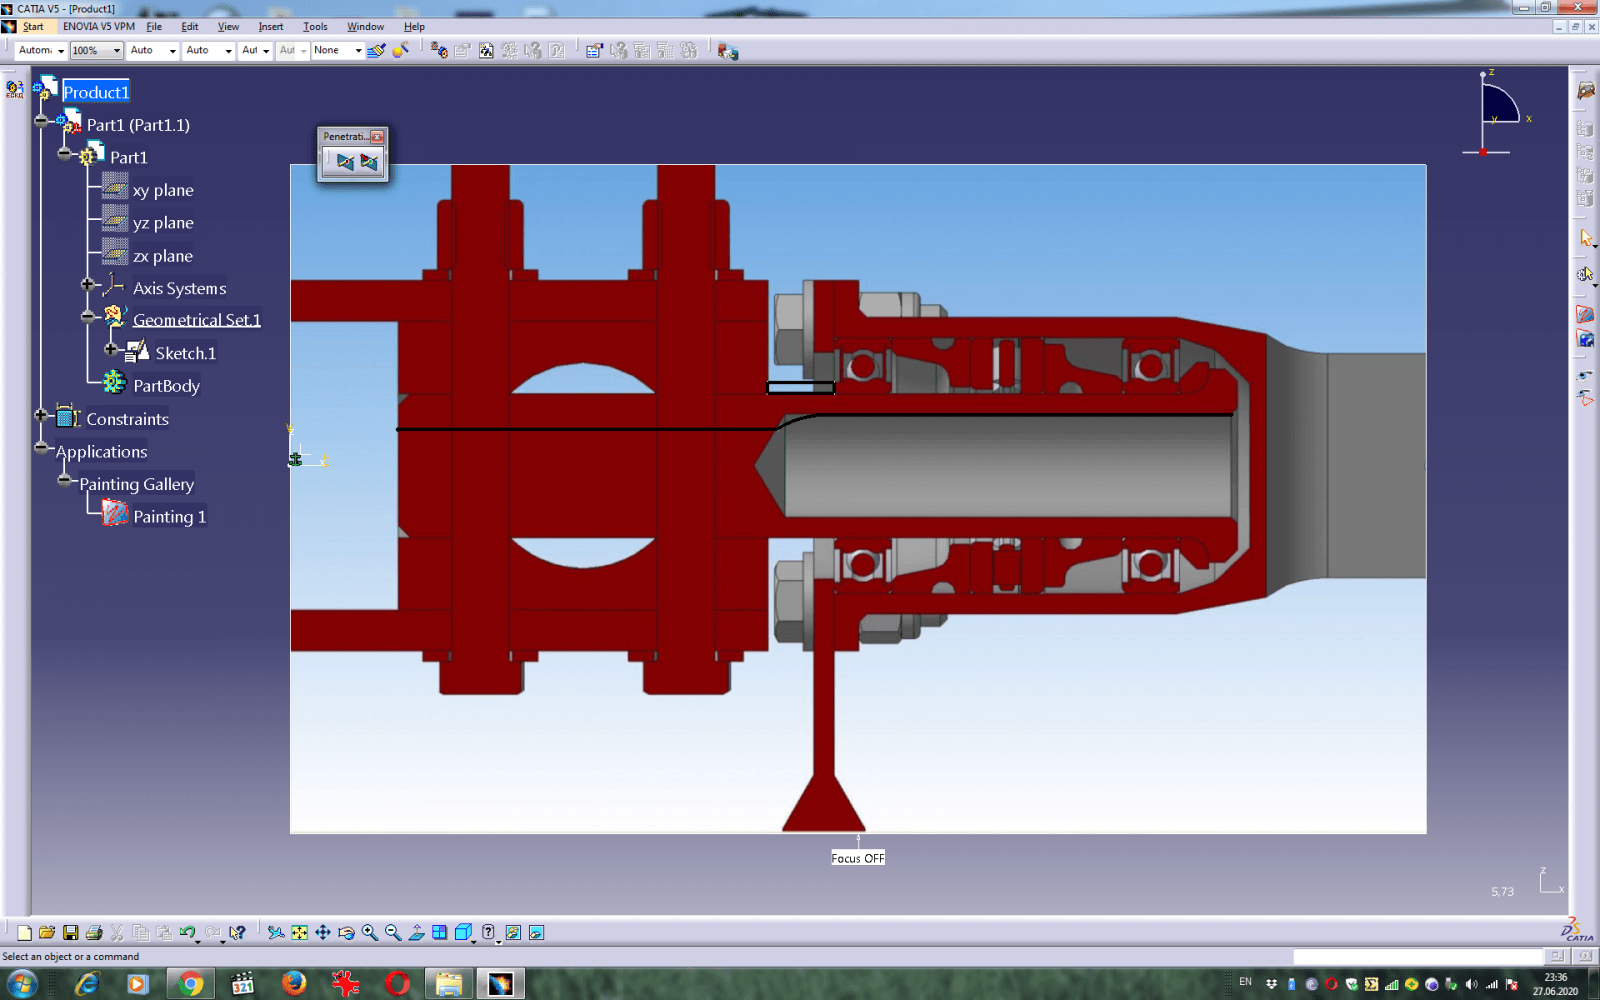Open the Tools menu
Viewport: 1600px width, 1000px height.
[x=315, y=27]
